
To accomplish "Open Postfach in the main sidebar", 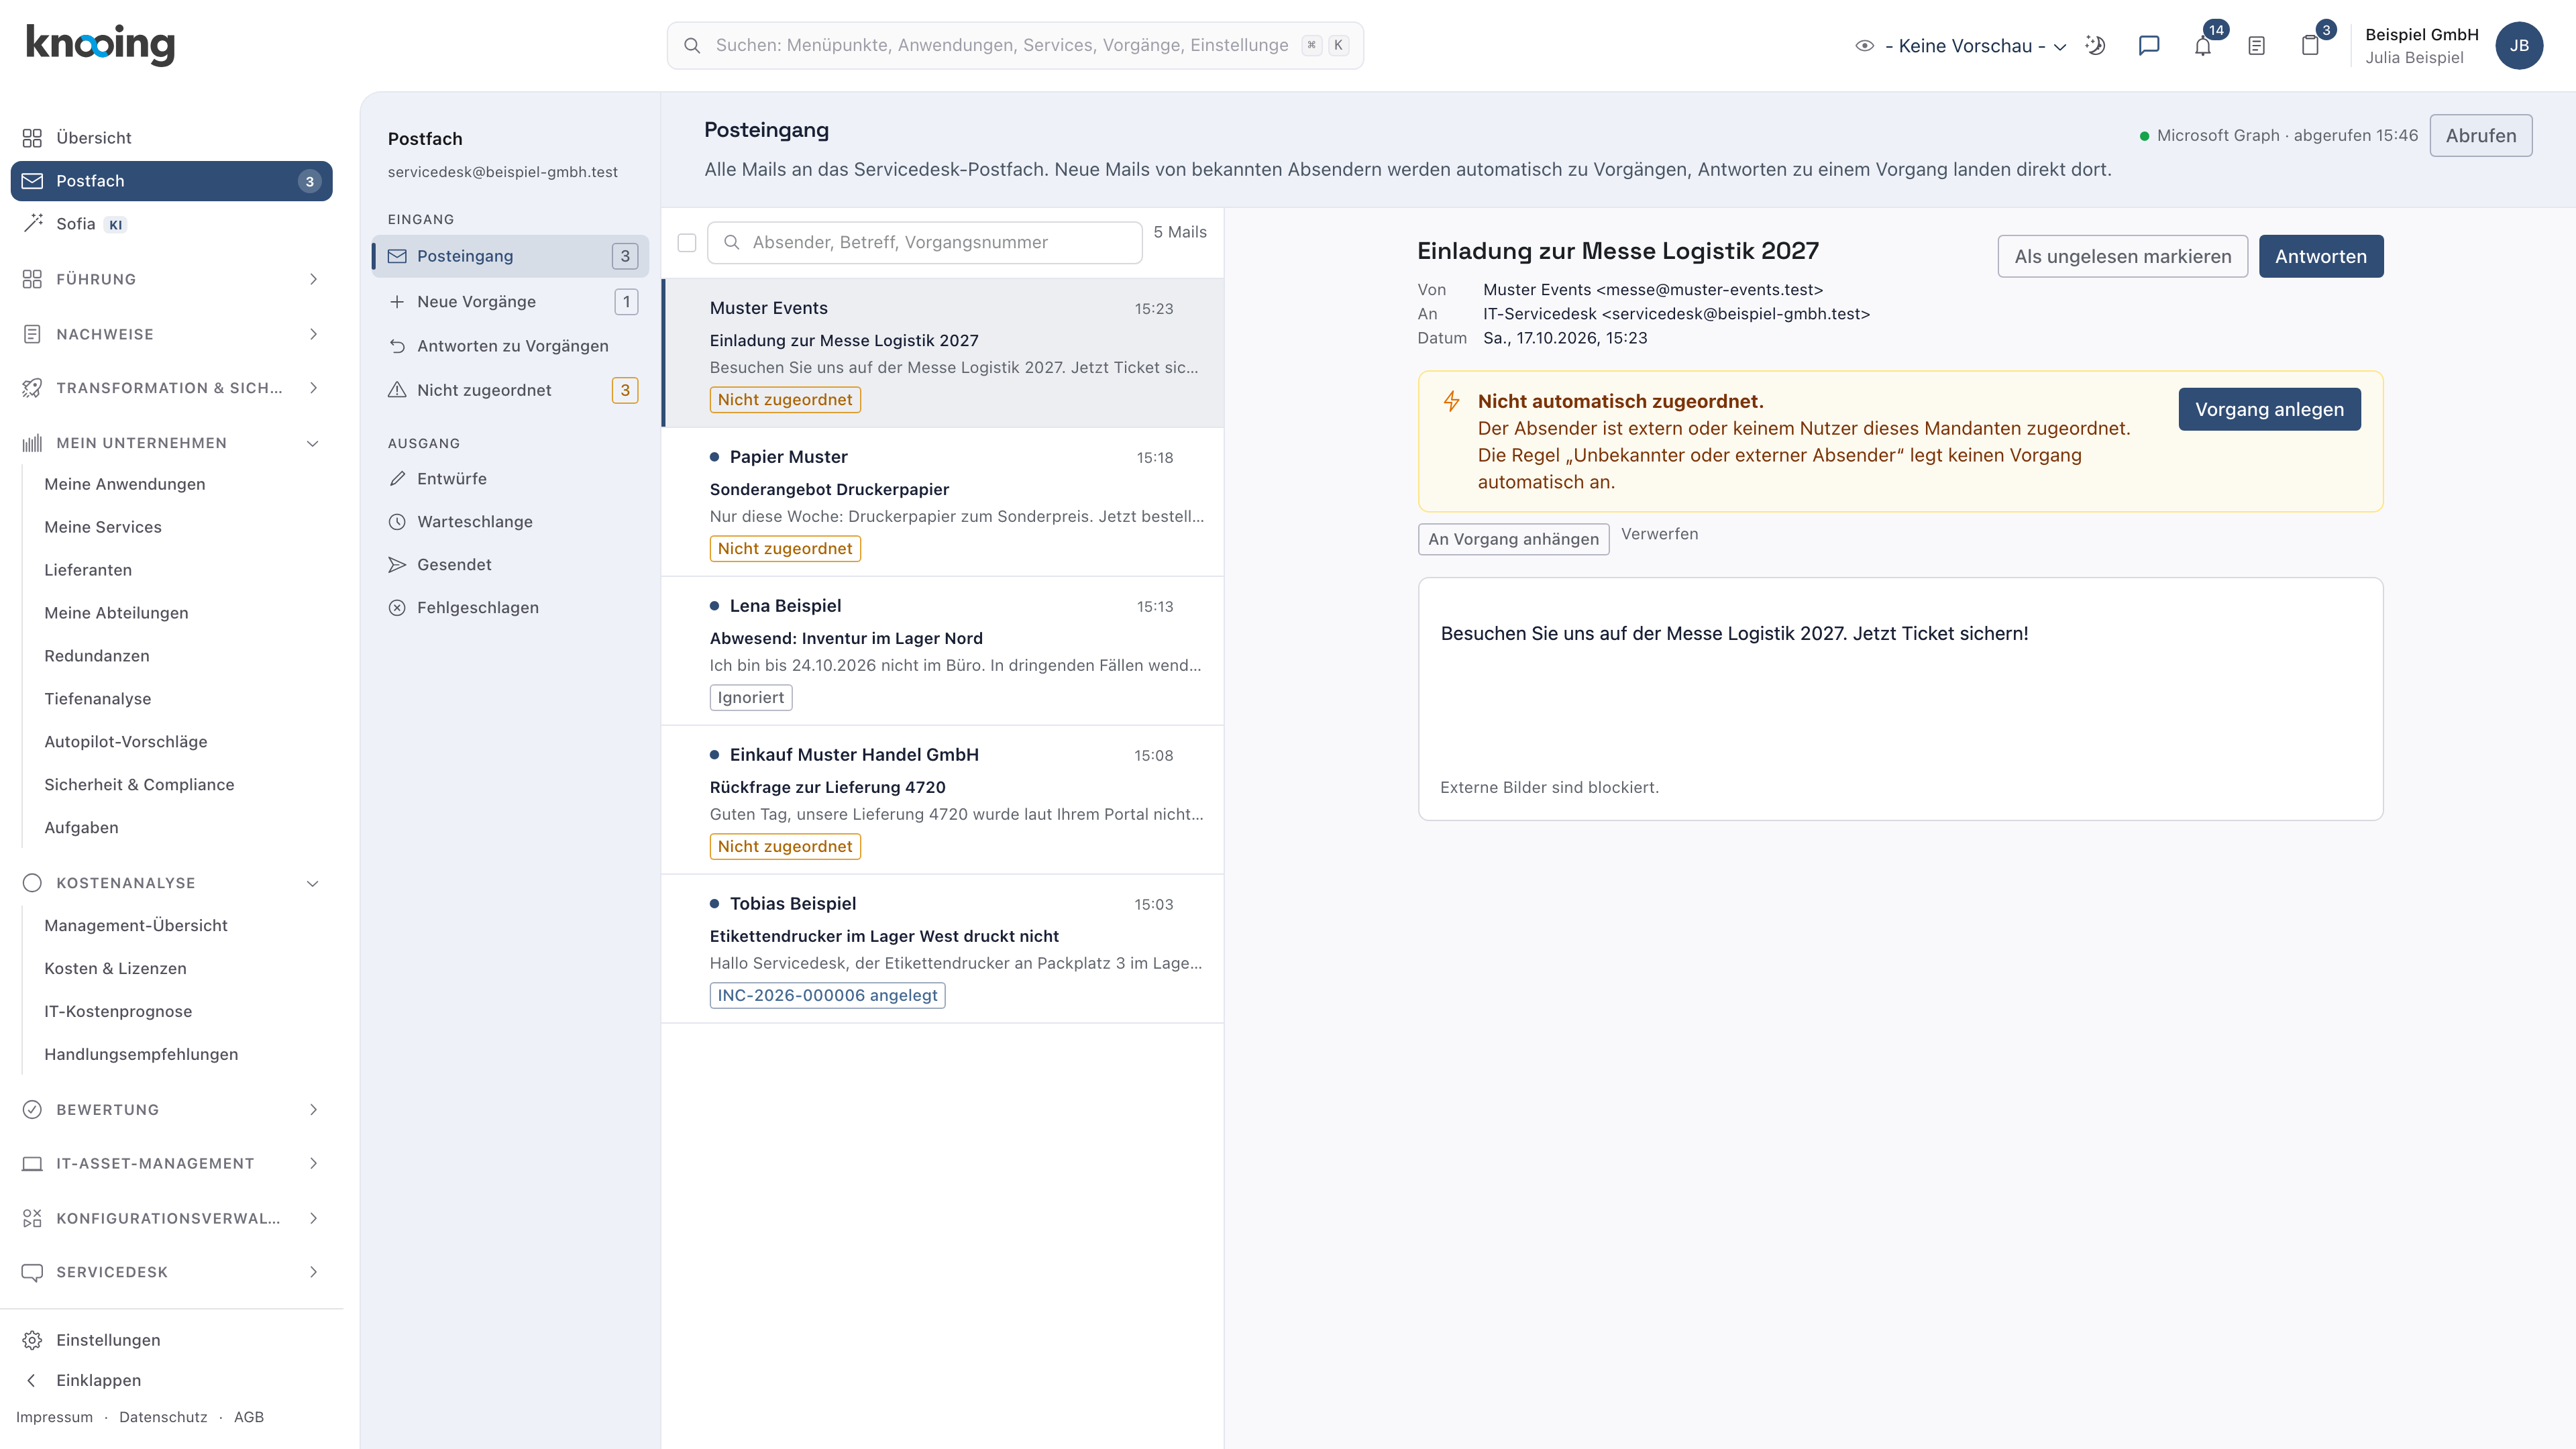I will pyautogui.click(x=171, y=181).
